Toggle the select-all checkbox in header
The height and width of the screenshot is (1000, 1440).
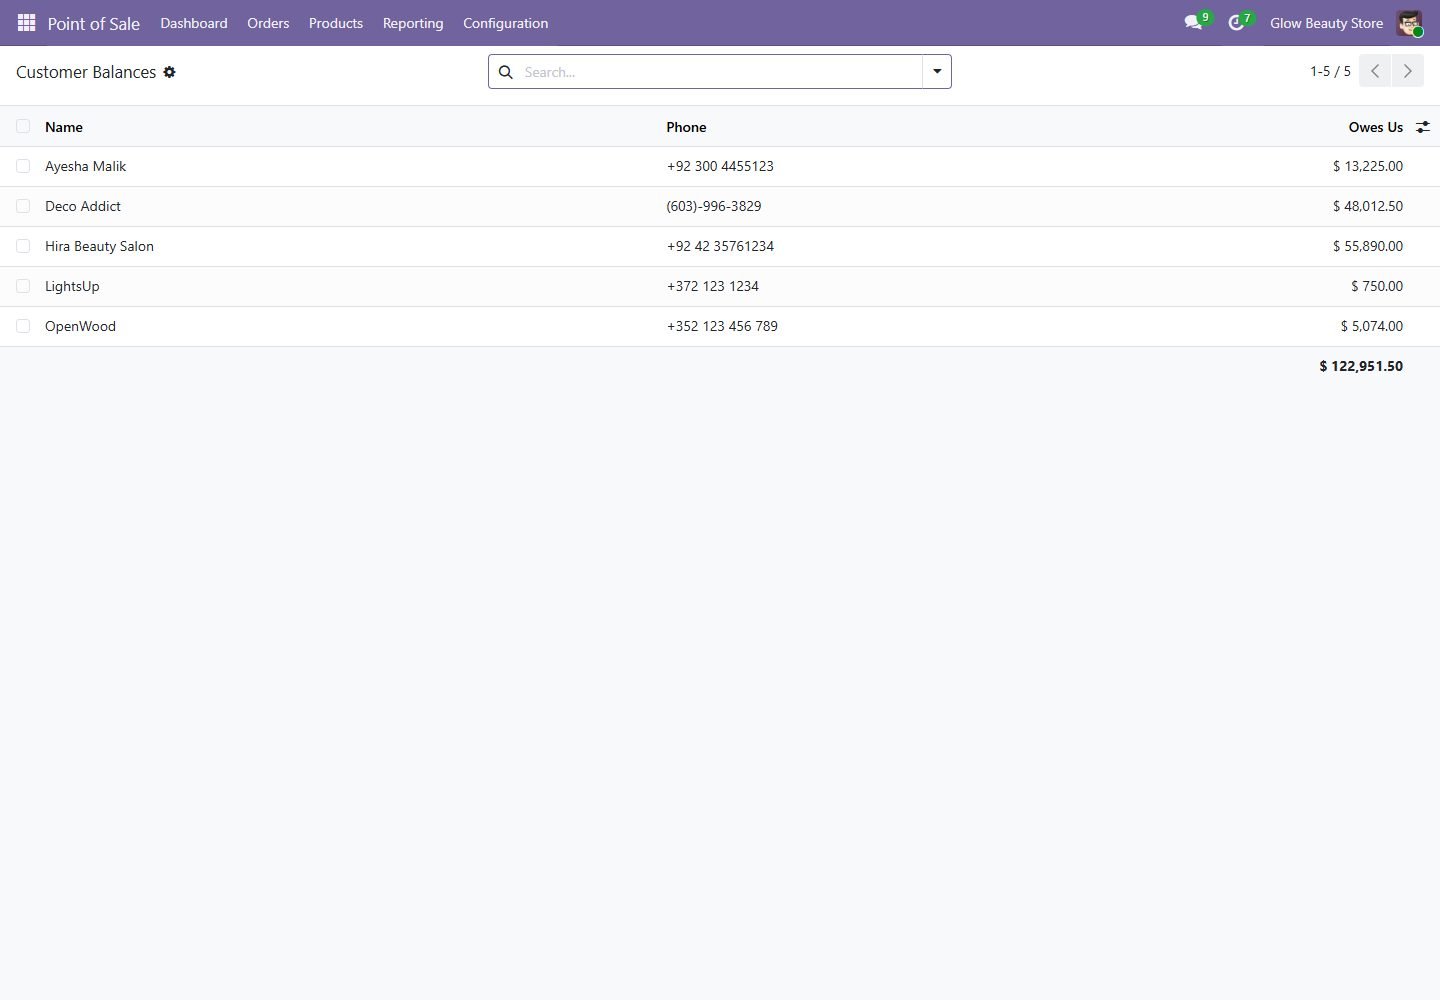(x=23, y=126)
